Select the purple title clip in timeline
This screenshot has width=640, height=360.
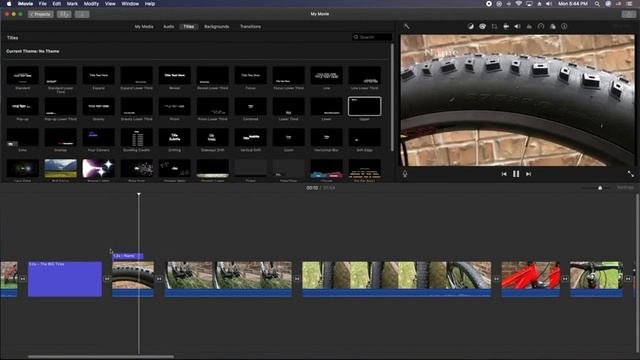point(65,279)
